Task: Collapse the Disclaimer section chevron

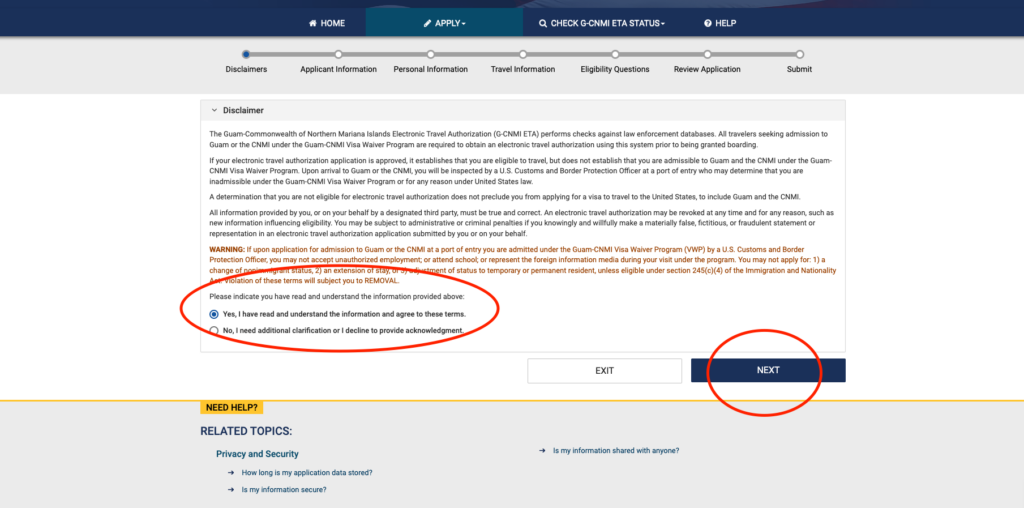Action: coord(214,110)
